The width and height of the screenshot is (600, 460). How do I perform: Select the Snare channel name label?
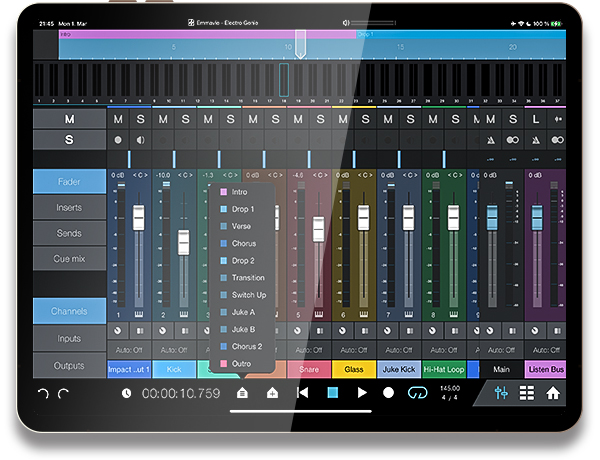(x=309, y=369)
